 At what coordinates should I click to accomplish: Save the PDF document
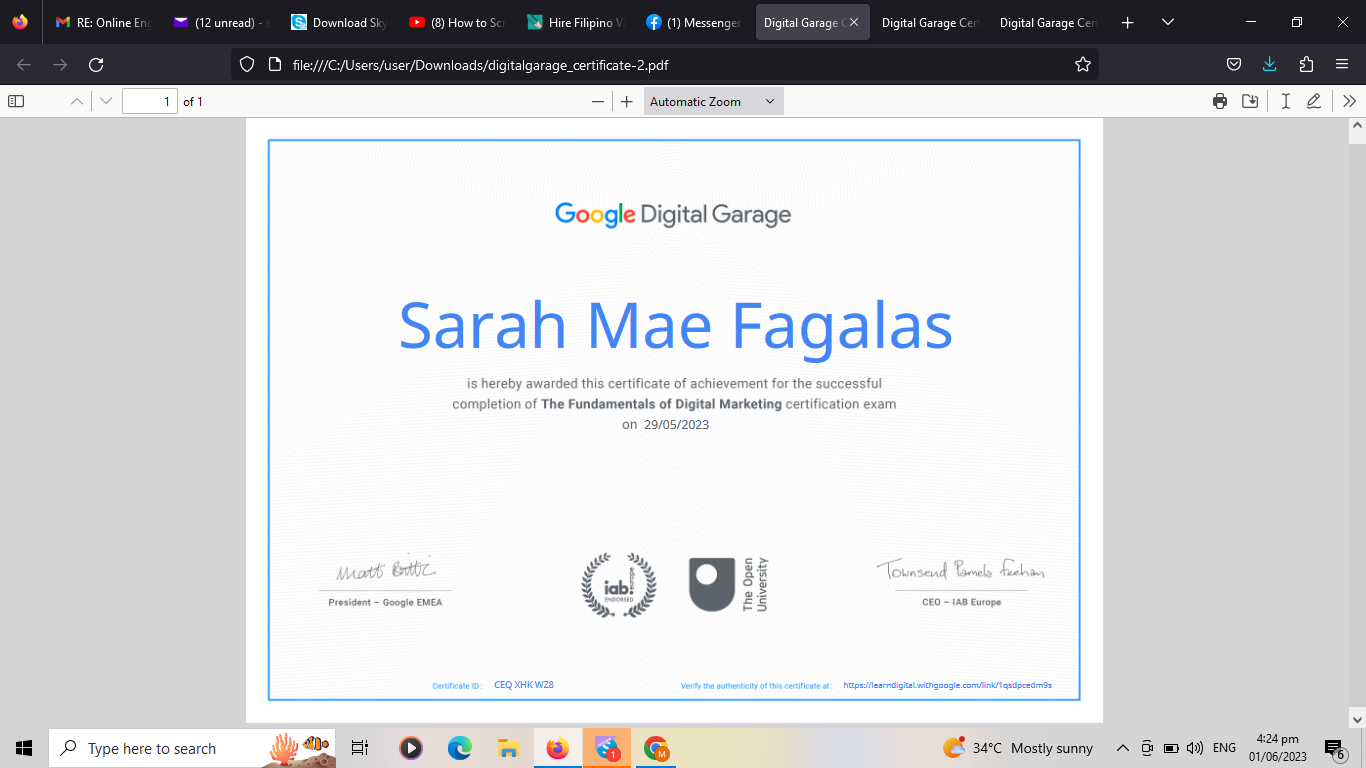point(1250,101)
